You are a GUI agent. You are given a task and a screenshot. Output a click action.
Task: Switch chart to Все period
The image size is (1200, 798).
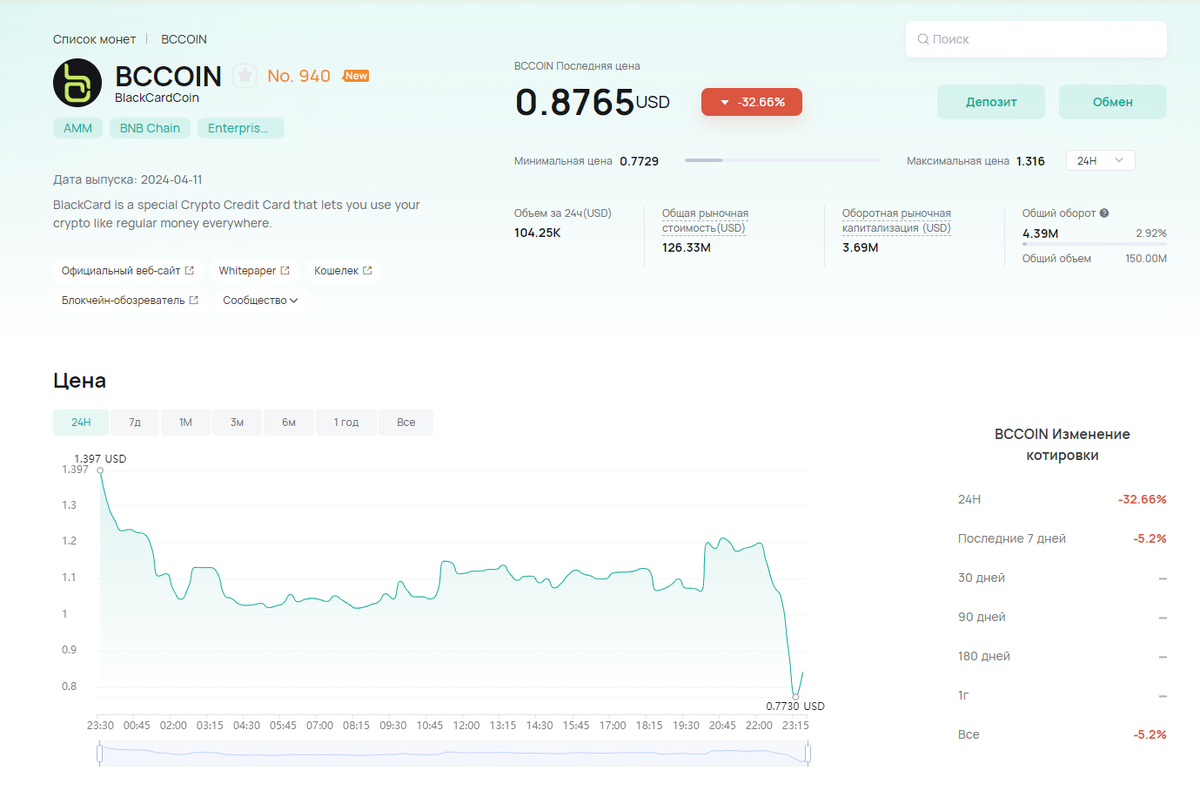click(406, 422)
